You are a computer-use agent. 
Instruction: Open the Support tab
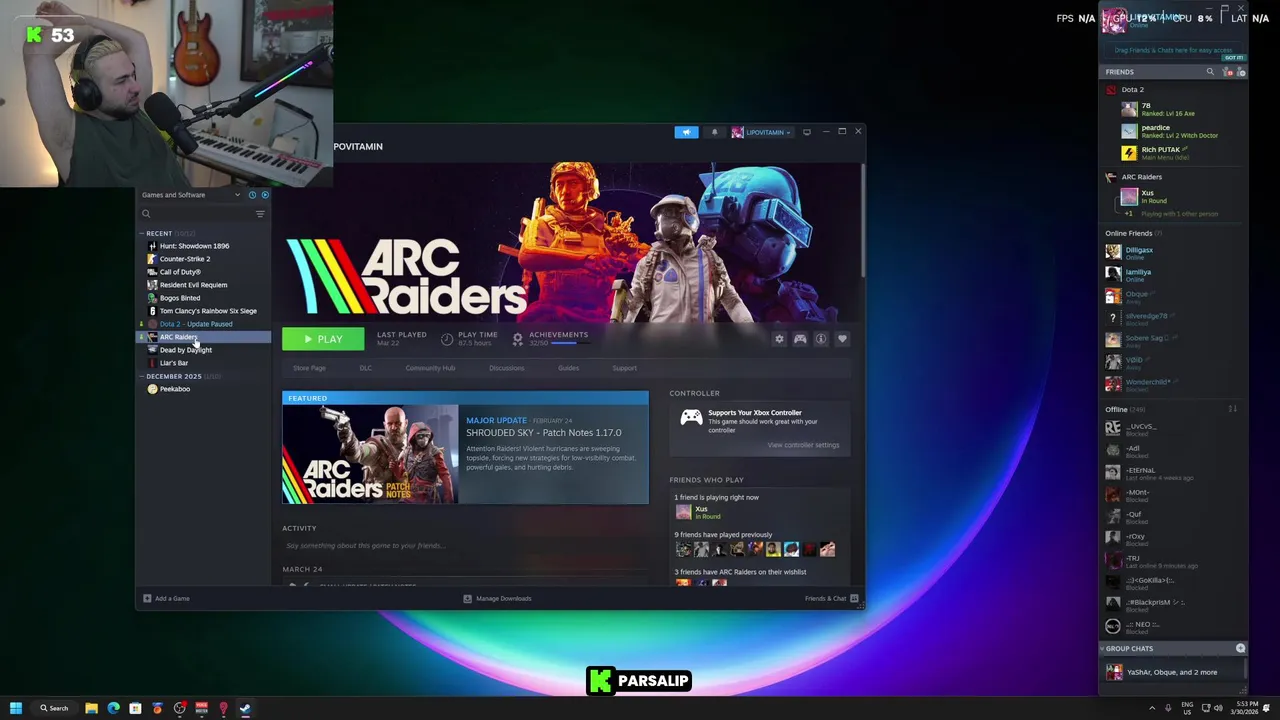pyautogui.click(x=624, y=368)
